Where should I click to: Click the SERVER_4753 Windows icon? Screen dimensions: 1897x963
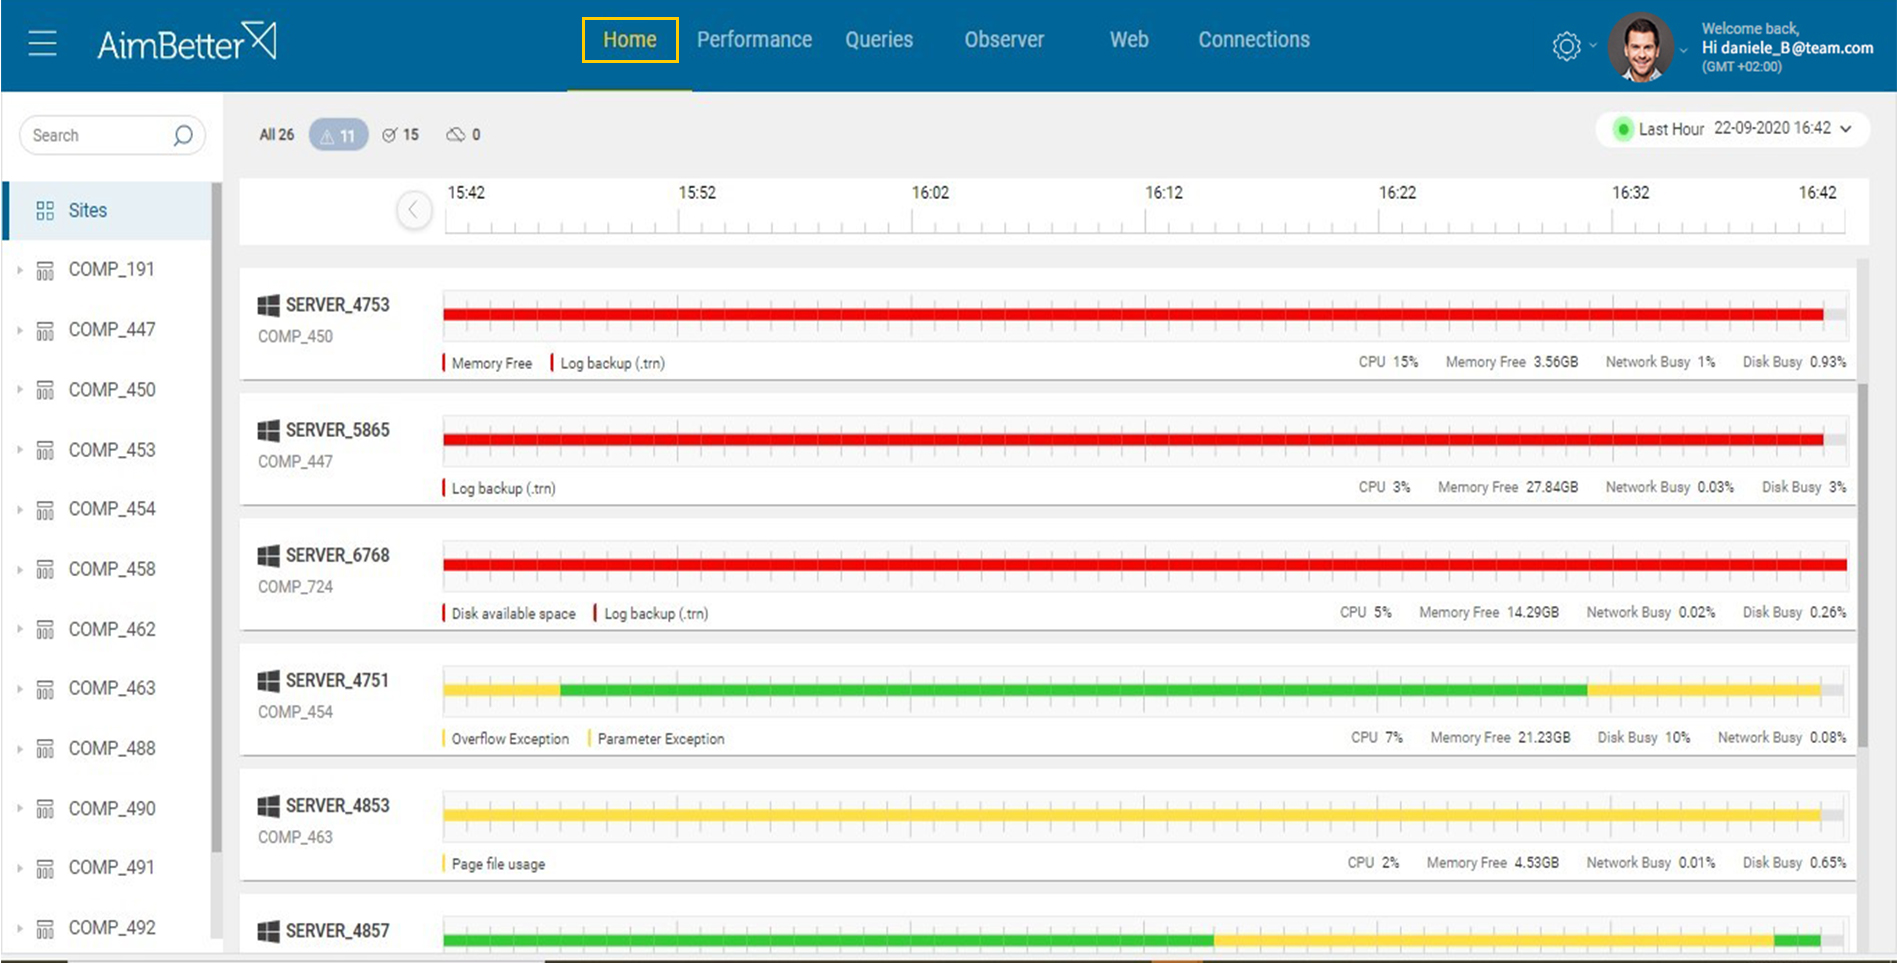point(268,305)
